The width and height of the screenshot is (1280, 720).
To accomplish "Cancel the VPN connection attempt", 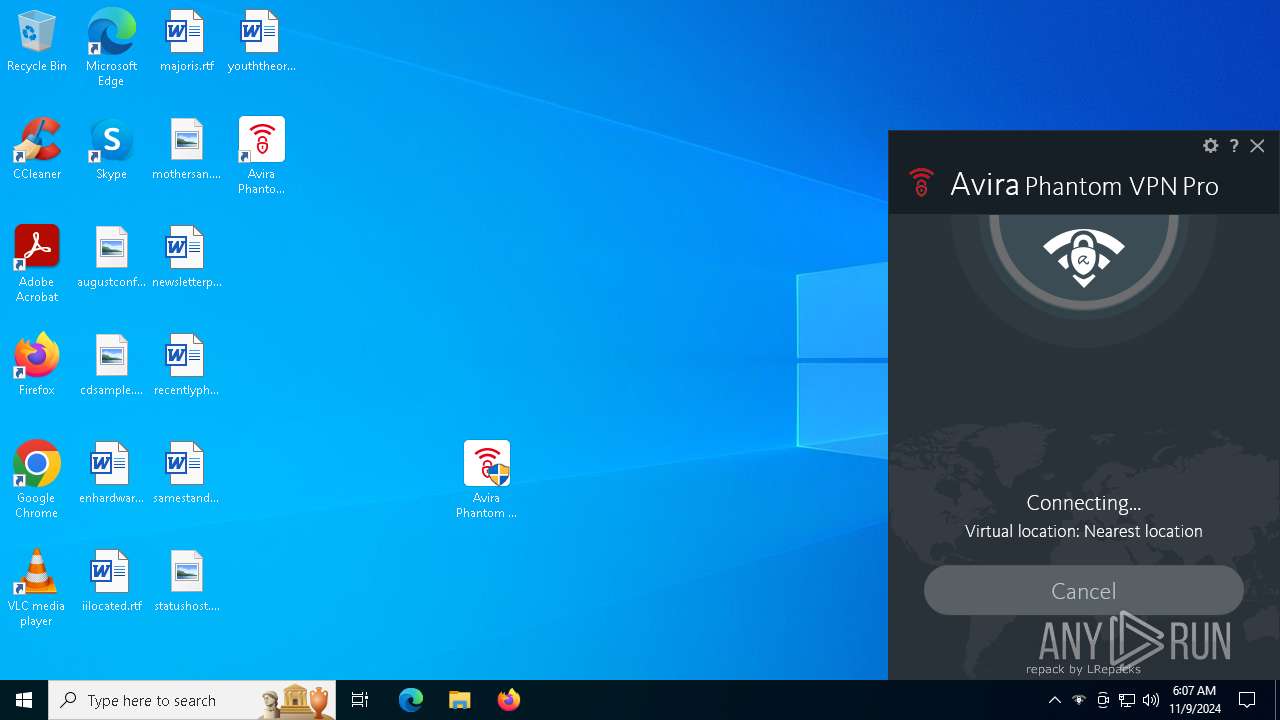I will [1084, 590].
